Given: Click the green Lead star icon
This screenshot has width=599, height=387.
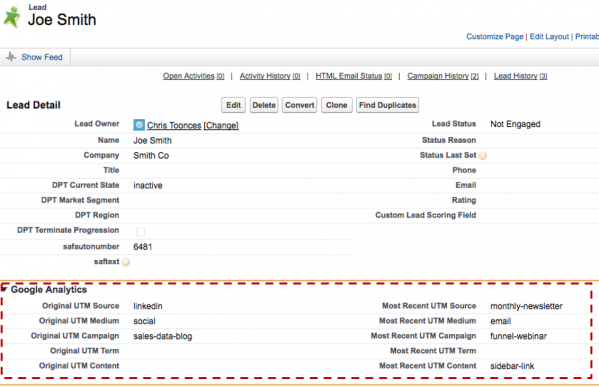Looking at the screenshot, I should pyautogui.click(x=12, y=18).
